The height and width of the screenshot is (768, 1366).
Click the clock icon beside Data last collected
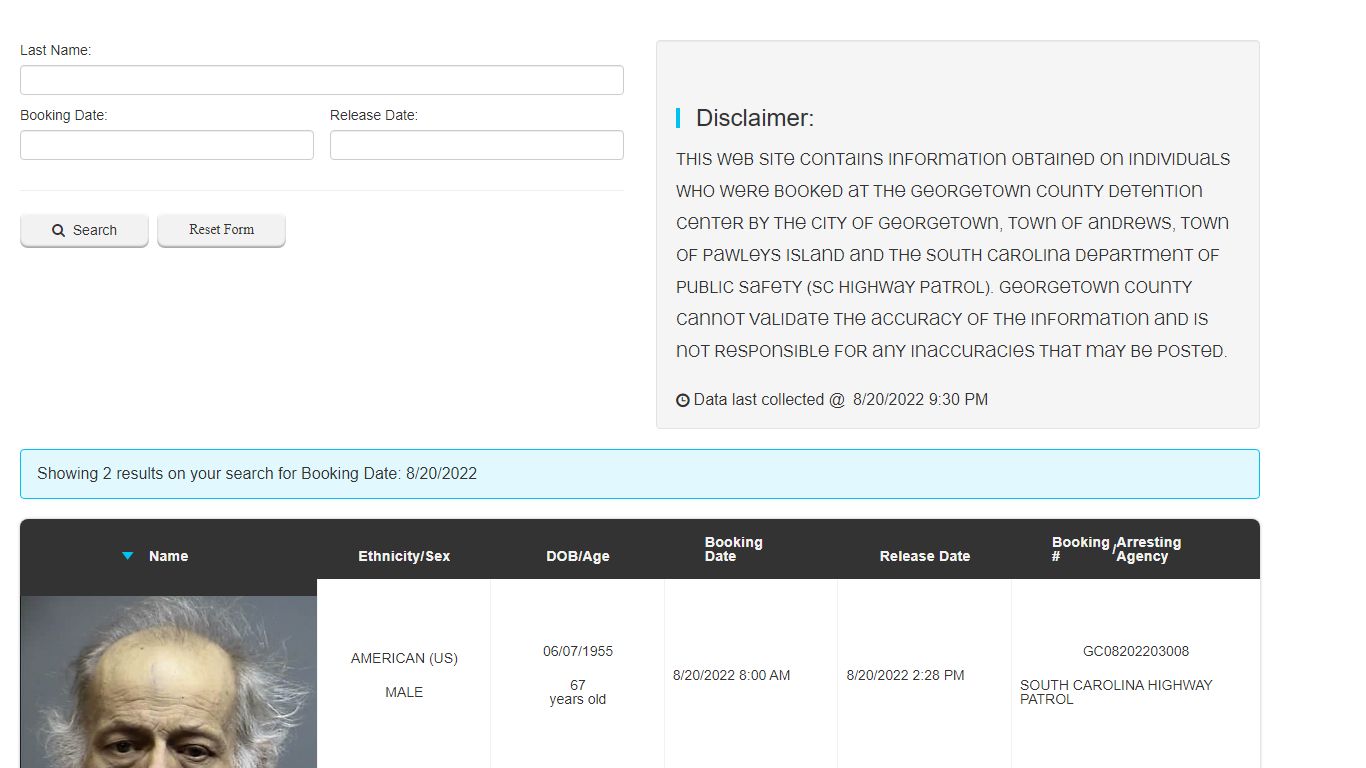tap(683, 400)
